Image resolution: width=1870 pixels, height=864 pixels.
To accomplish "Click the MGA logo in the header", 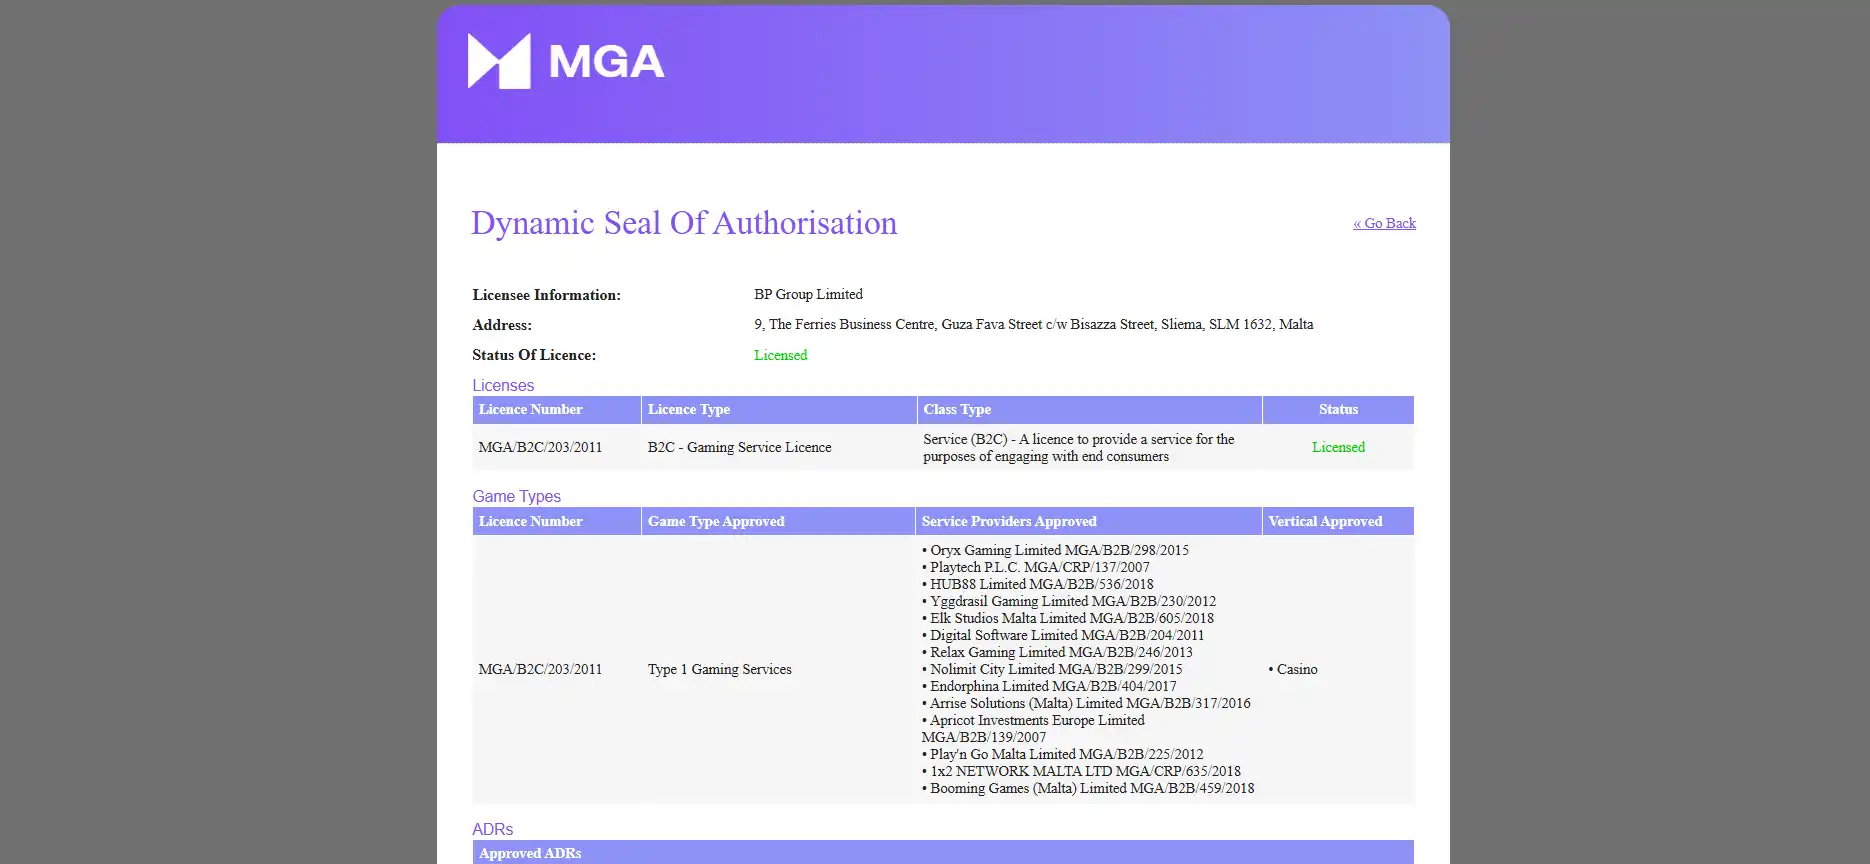I will (566, 61).
